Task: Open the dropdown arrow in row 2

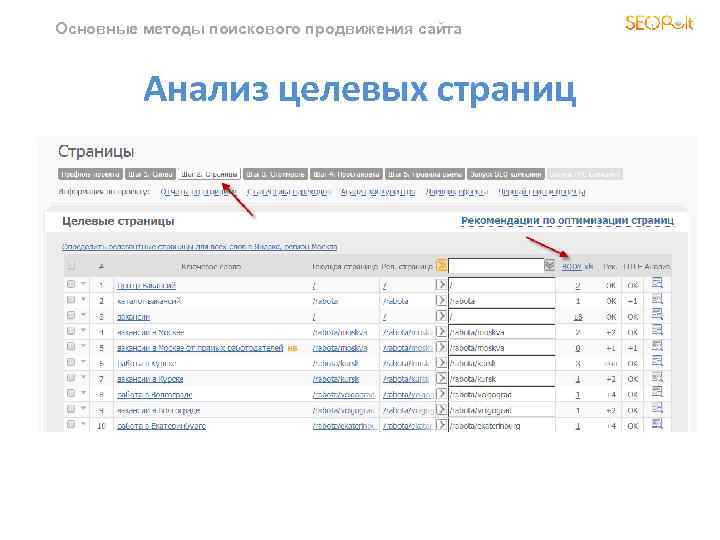Action: click(x=83, y=299)
